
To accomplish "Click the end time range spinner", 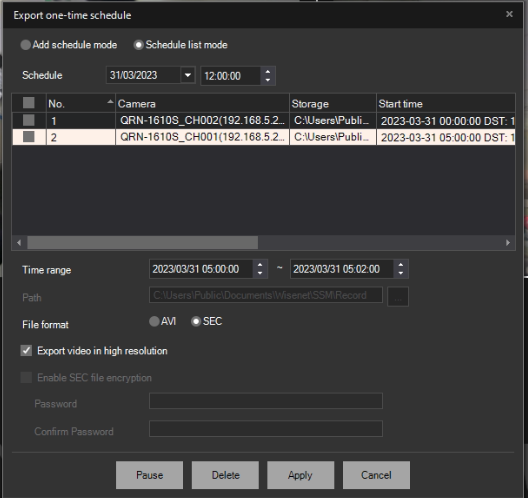I will pos(401,269).
